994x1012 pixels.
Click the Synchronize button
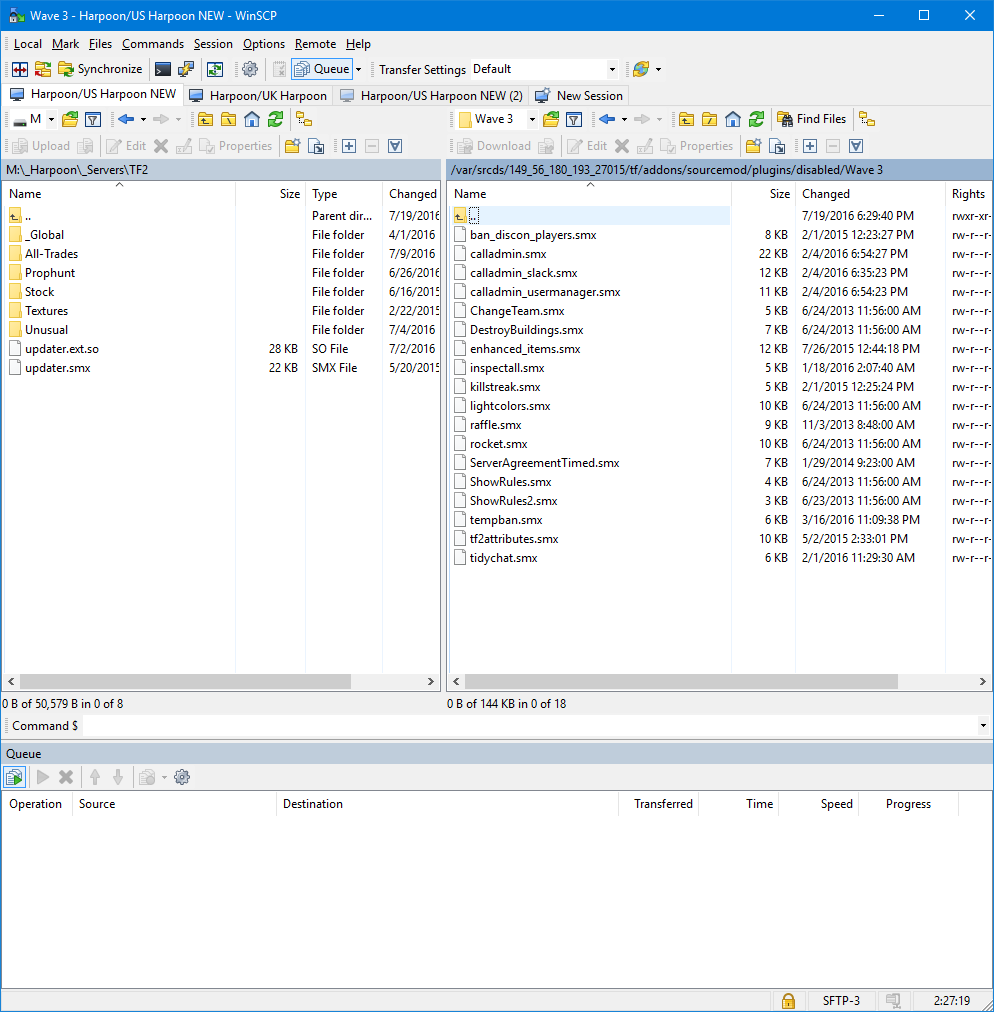(x=100, y=69)
